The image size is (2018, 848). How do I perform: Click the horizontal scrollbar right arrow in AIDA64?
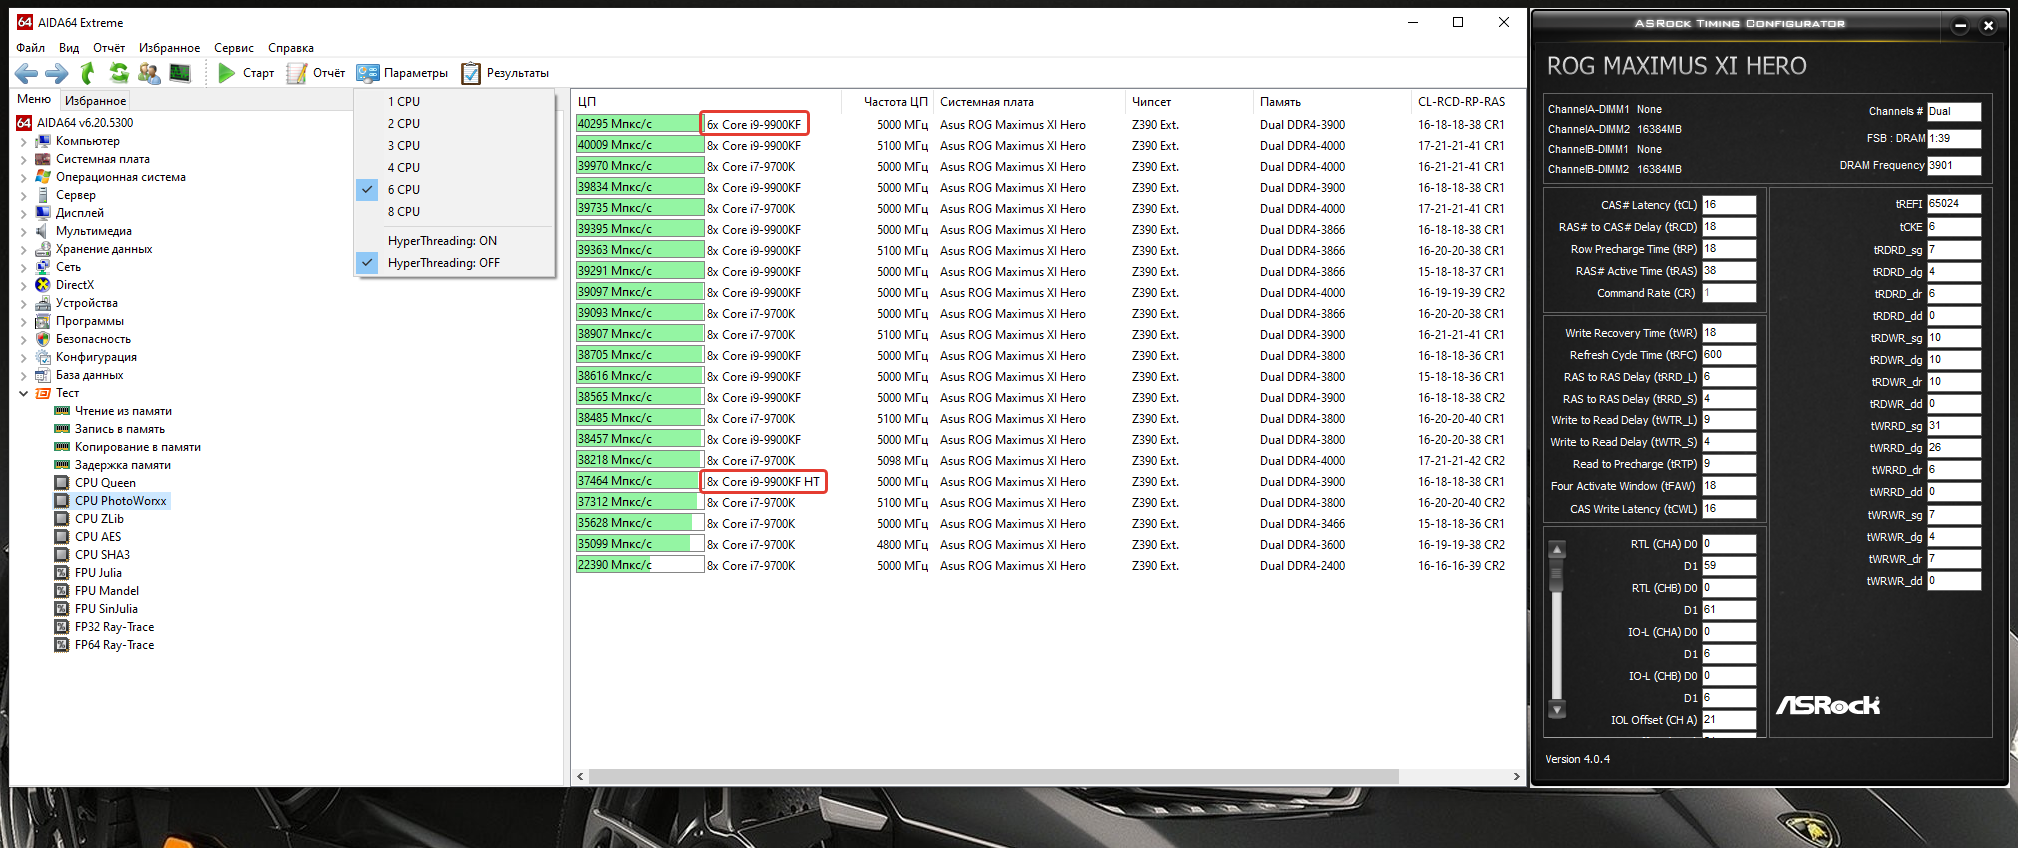point(1516,777)
